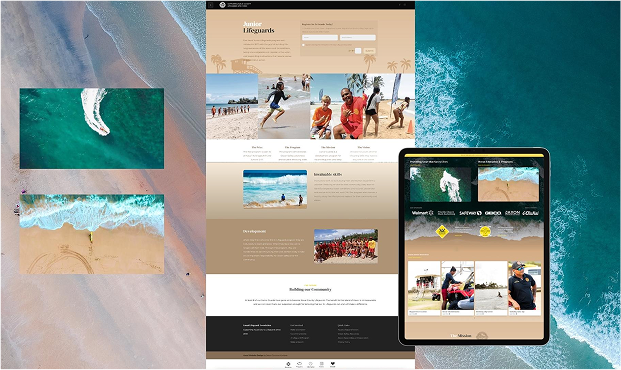Click the Walmart sponsor logo on the tablet
The image size is (621, 370).
point(422,213)
